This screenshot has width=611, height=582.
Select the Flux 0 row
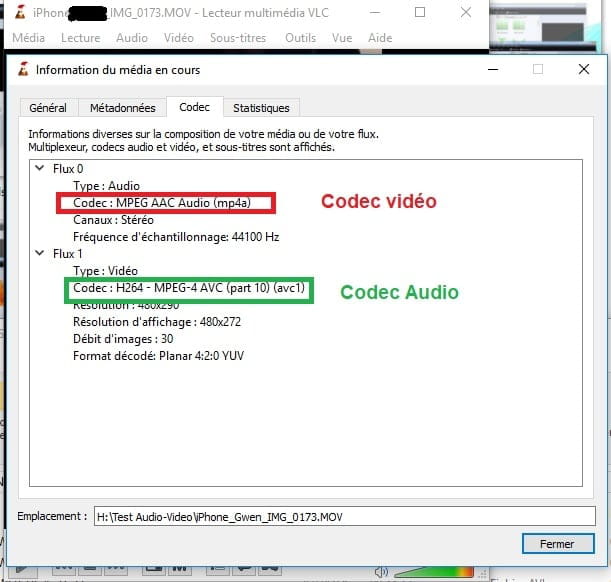(68, 169)
